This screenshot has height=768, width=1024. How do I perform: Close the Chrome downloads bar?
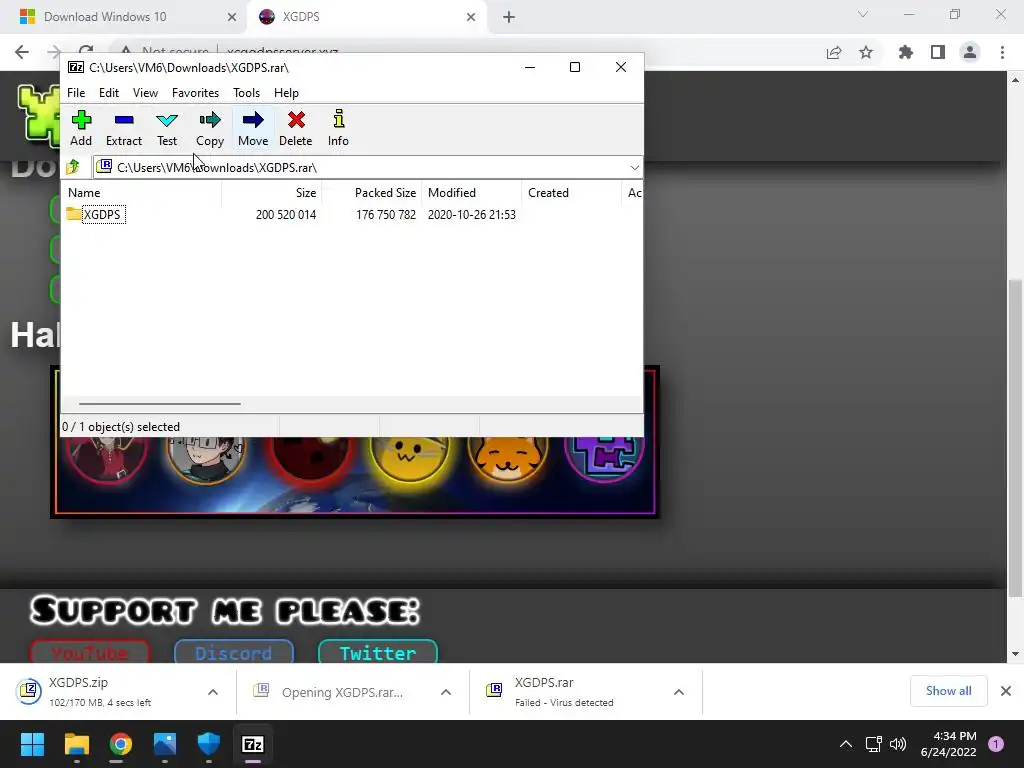point(1006,691)
